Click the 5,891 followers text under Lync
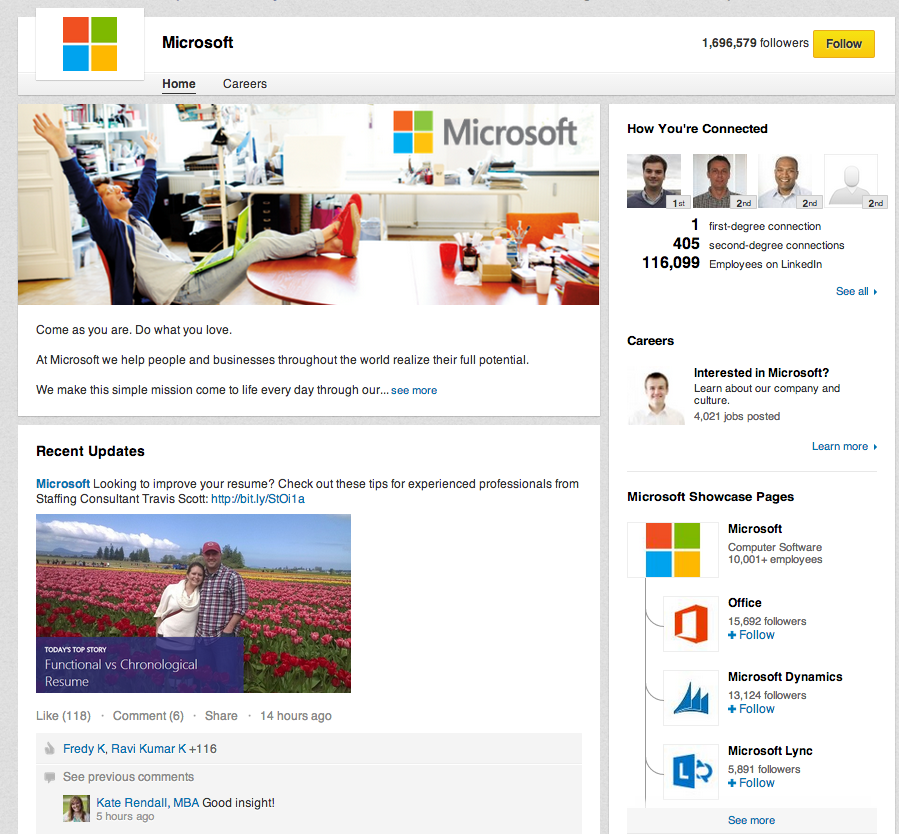The width and height of the screenshot is (899, 834). click(764, 769)
